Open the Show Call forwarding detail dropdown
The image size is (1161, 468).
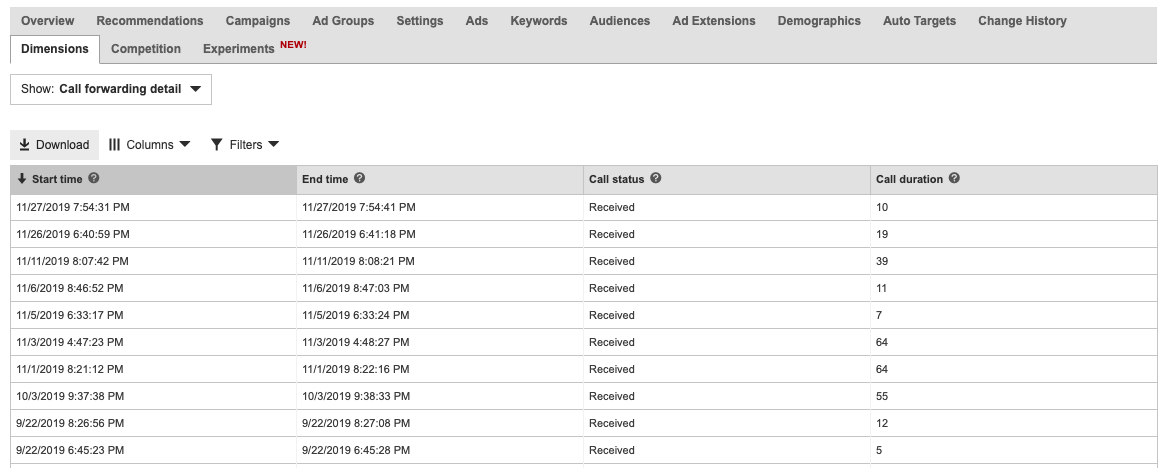tap(111, 89)
